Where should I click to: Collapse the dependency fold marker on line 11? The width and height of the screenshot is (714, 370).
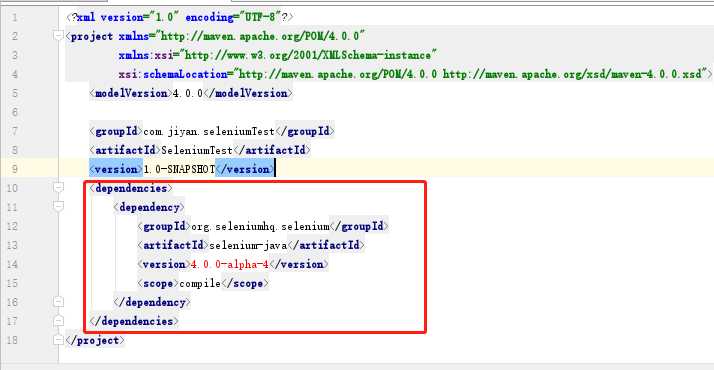point(58,206)
